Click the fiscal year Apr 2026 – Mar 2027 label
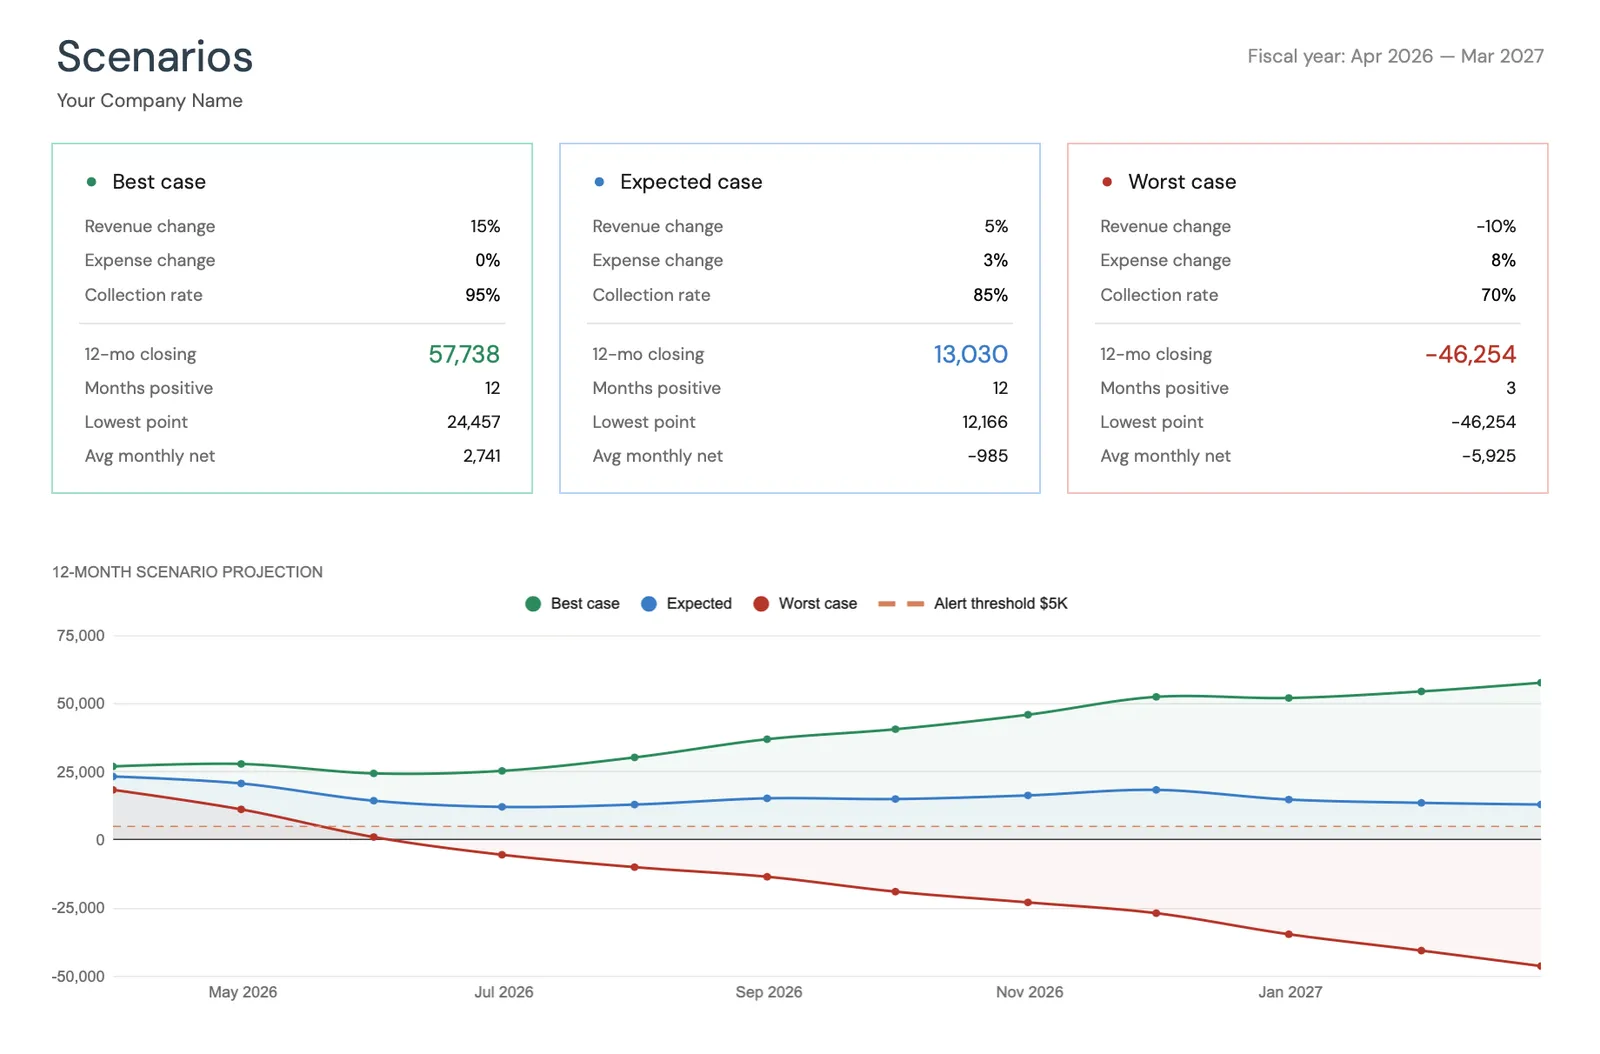This screenshot has height=1054, width=1600. coord(1395,57)
